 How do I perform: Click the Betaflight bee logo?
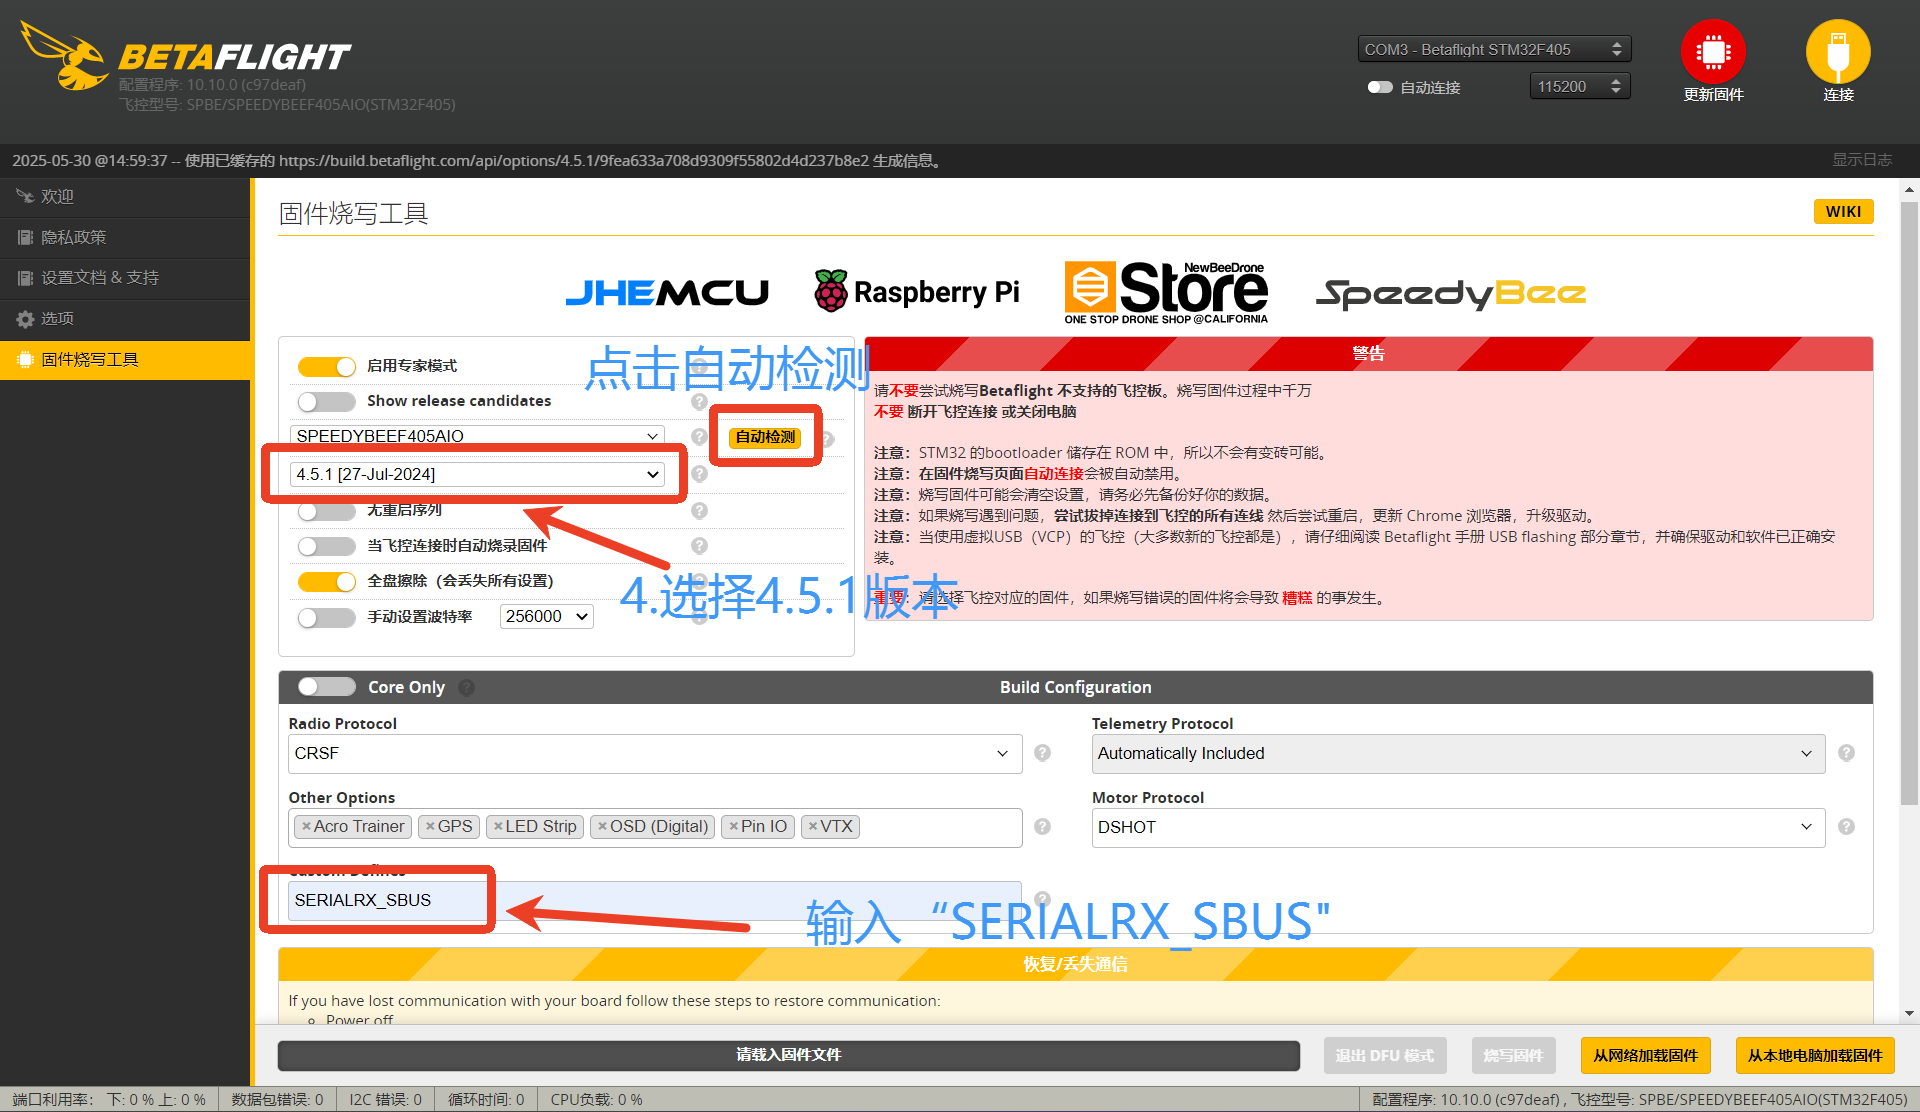(65, 56)
